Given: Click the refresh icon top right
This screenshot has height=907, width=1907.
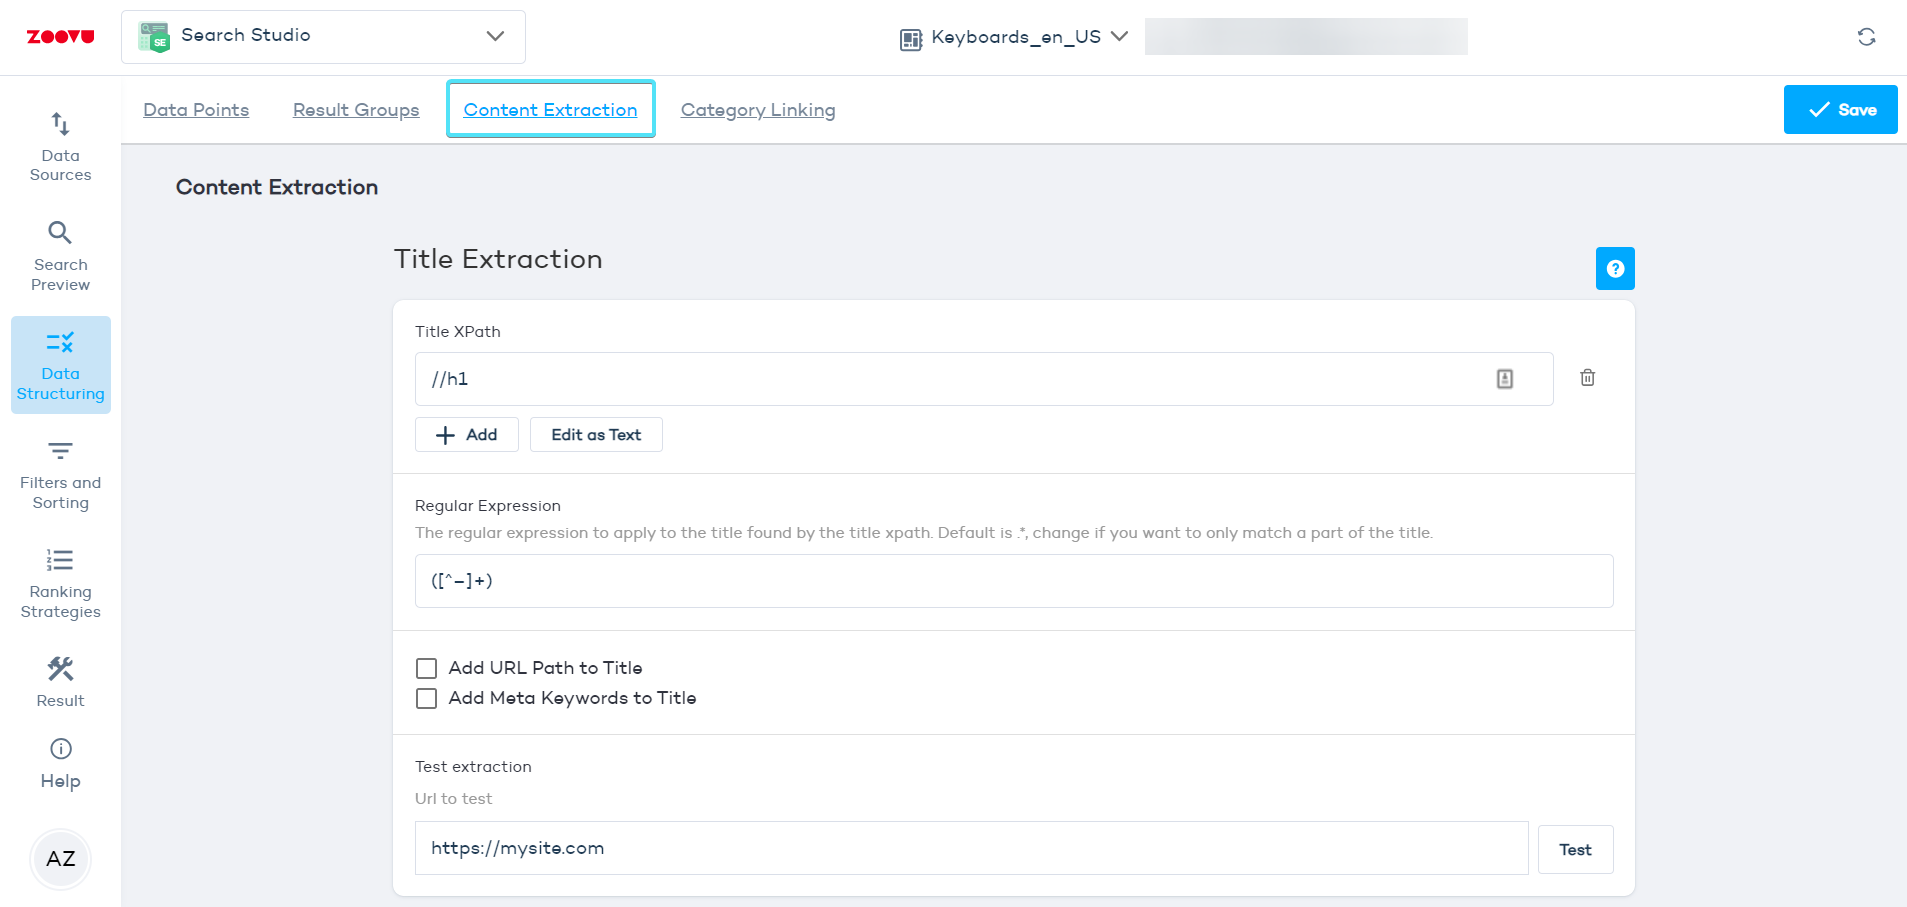Looking at the screenshot, I should (1866, 36).
